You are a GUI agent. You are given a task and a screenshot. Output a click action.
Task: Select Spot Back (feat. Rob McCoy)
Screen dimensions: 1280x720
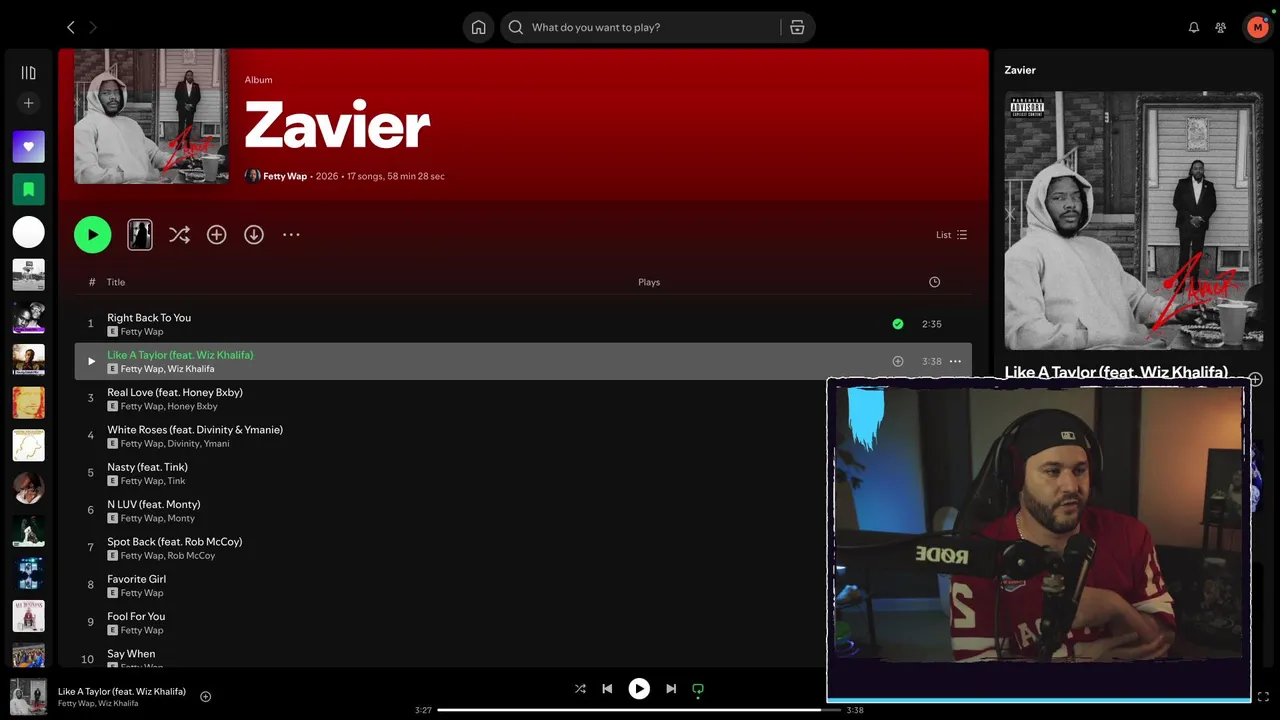[x=174, y=542]
